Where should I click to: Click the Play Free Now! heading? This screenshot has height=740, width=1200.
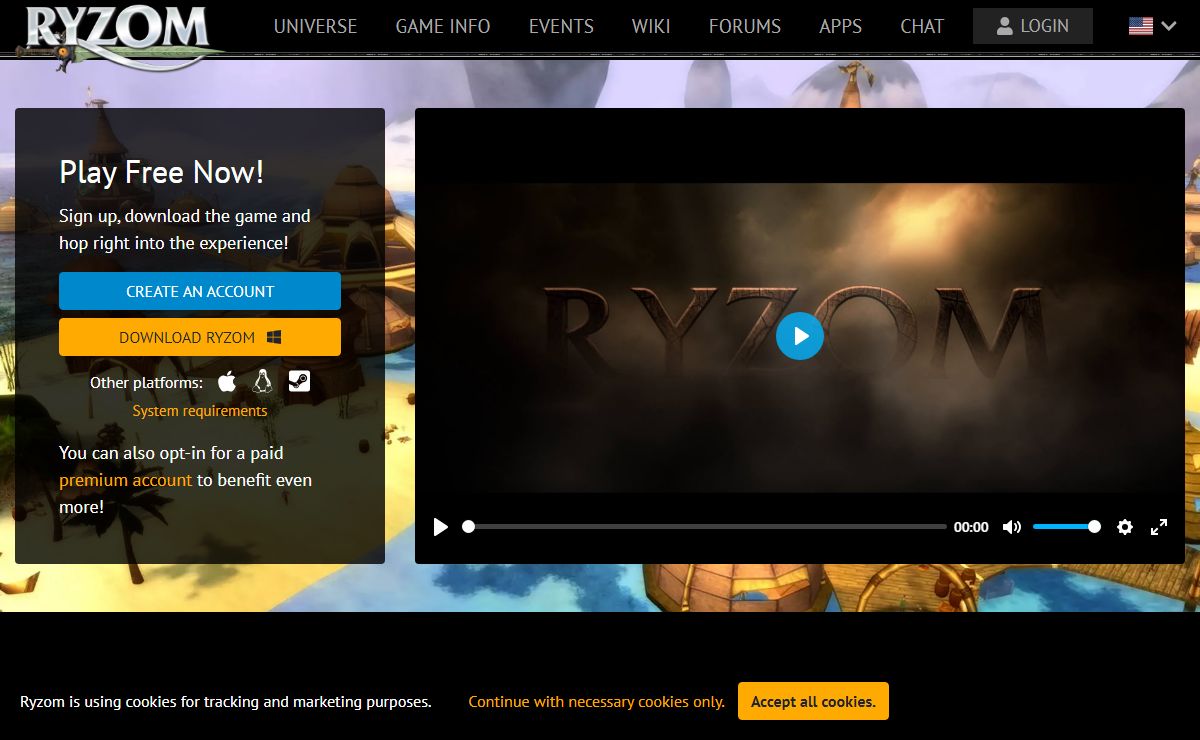click(x=162, y=172)
